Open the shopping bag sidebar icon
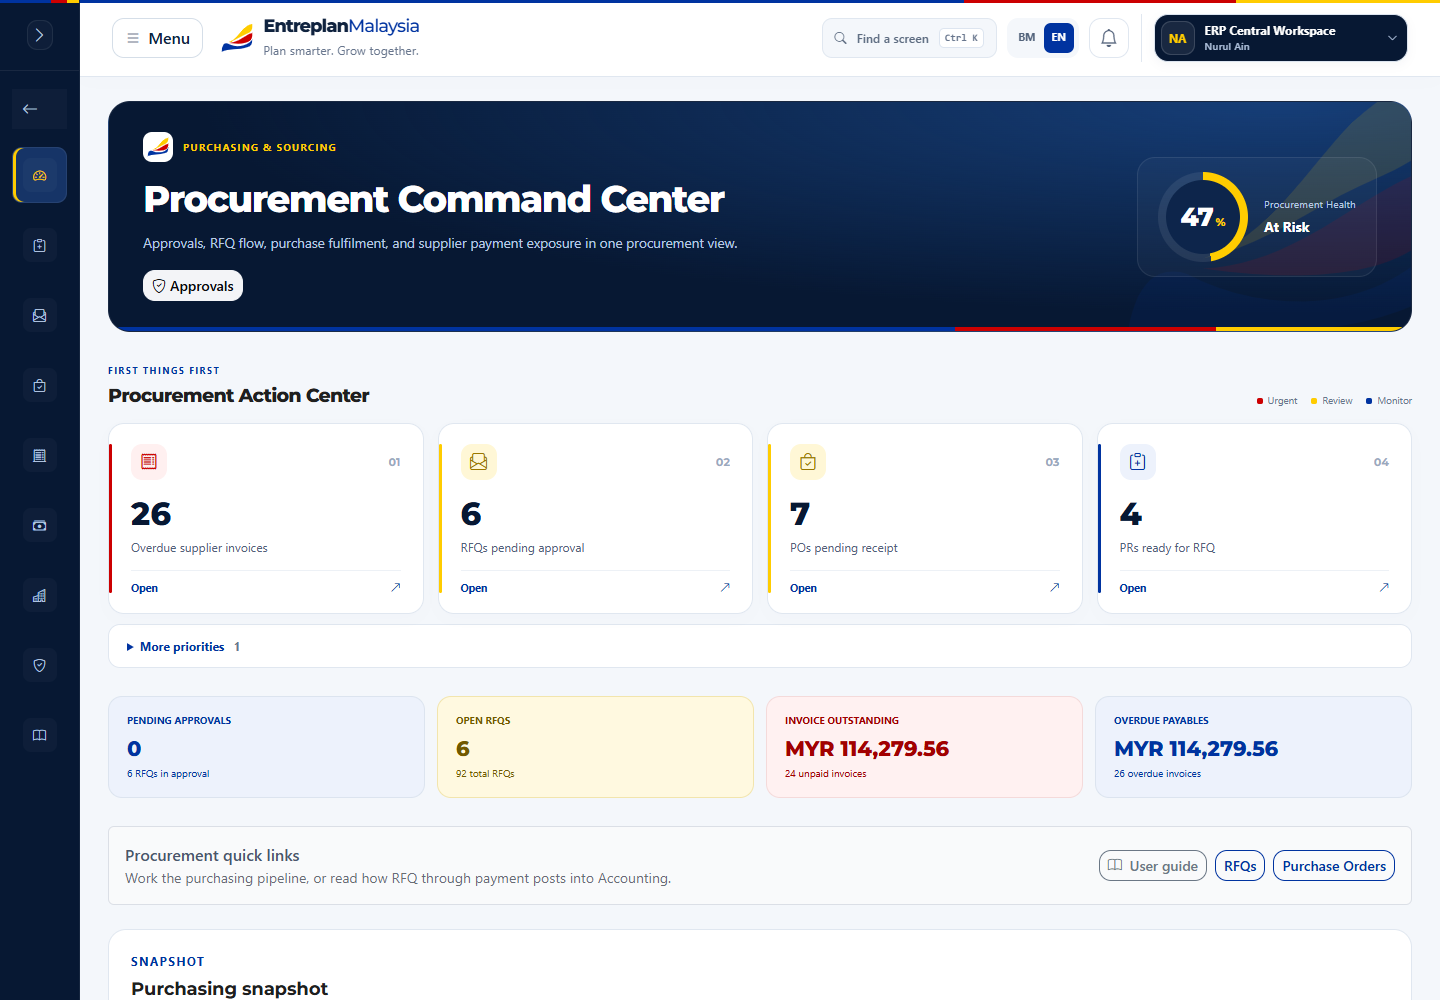1440x1000 pixels. click(40, 385)
